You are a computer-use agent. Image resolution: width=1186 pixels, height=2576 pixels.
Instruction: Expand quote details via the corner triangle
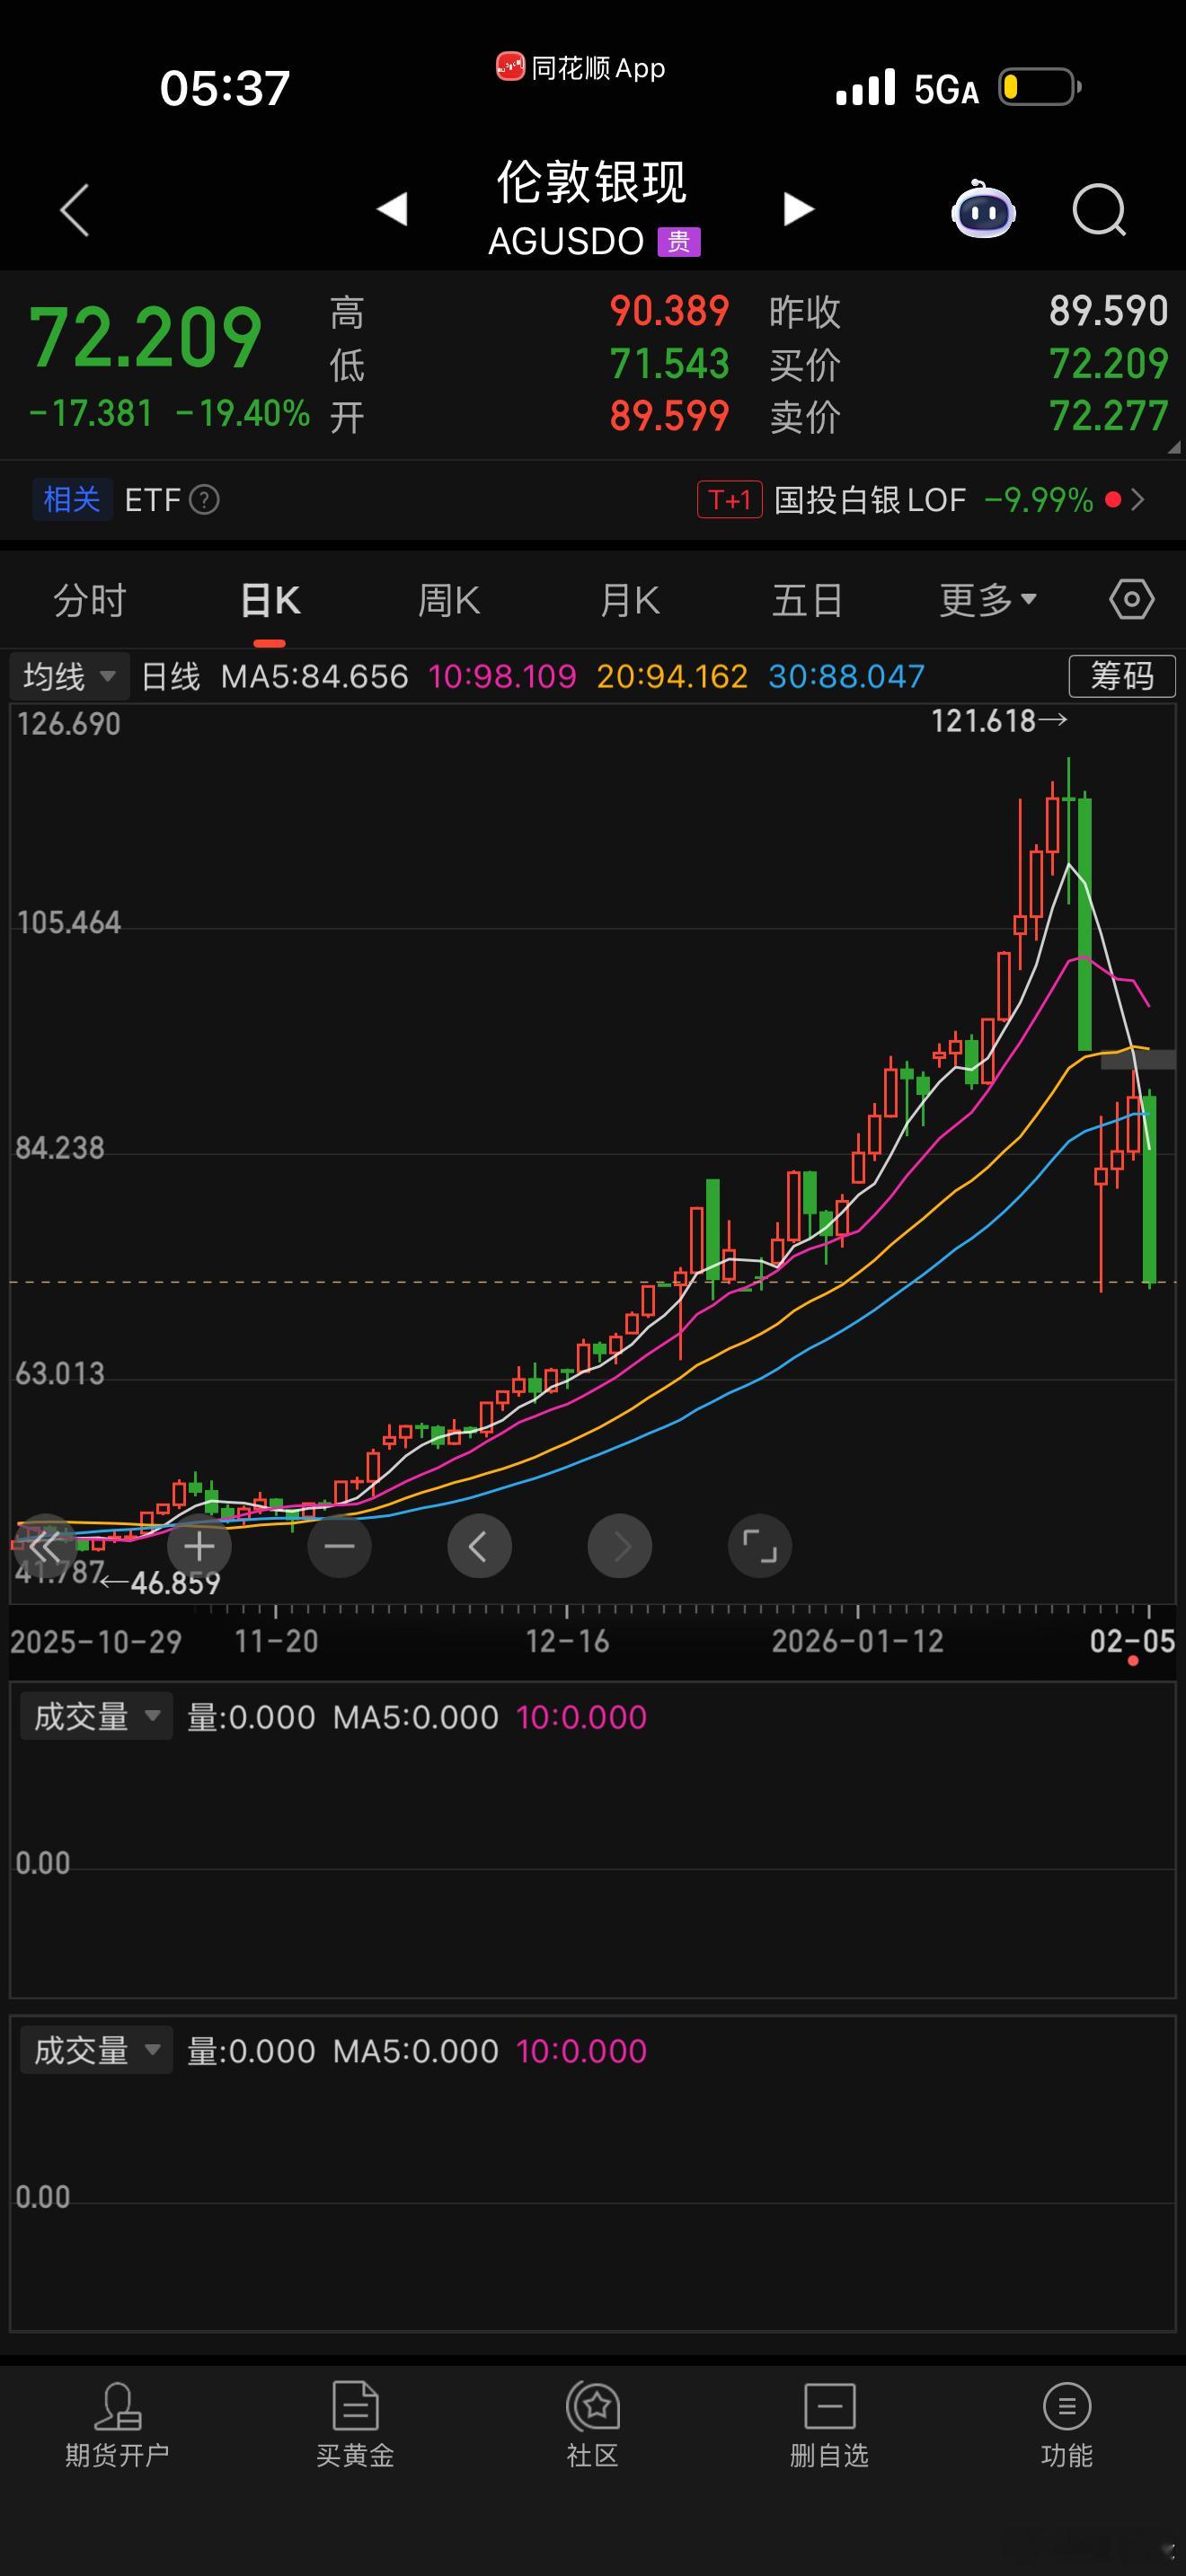[x=1174, y=448]
